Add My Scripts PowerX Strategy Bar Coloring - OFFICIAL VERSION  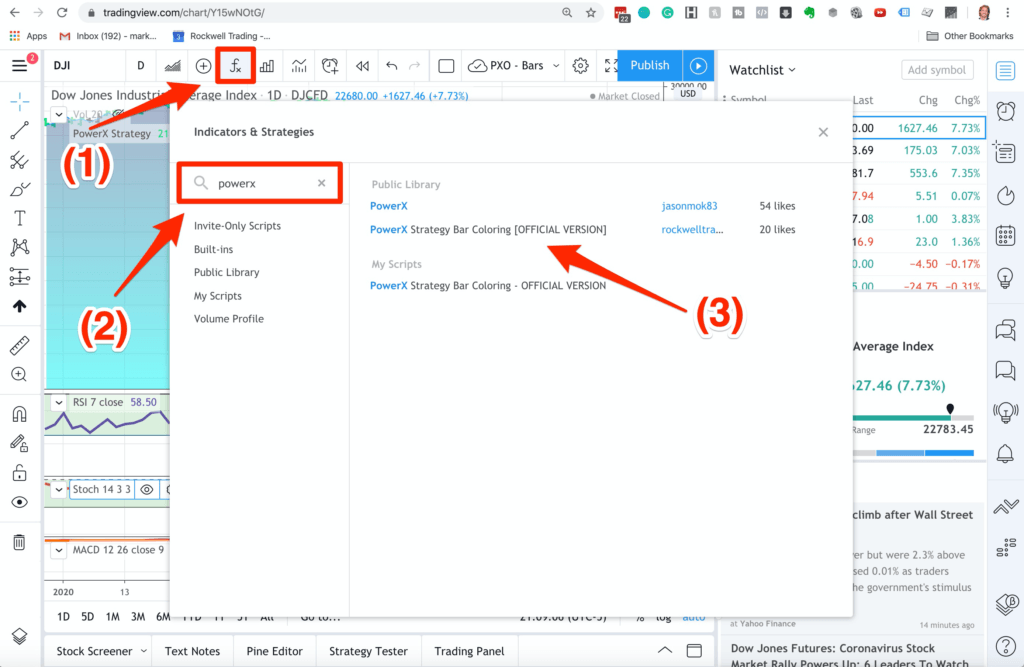pos(488,285)
